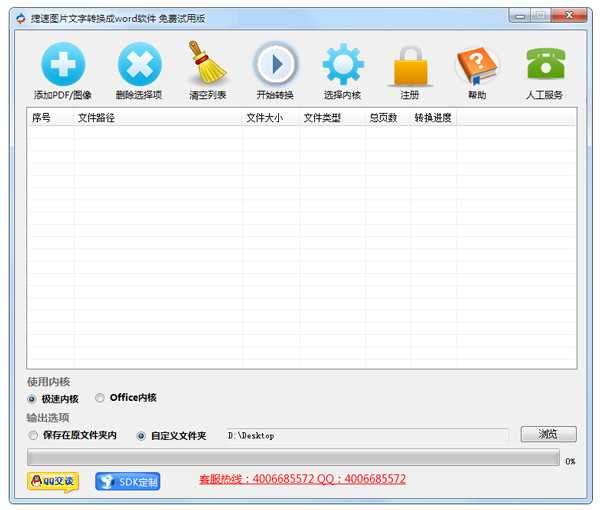Screen dimensions: 600x510
Task: Open the 帮助 help book icon
Action: [477, 65]
